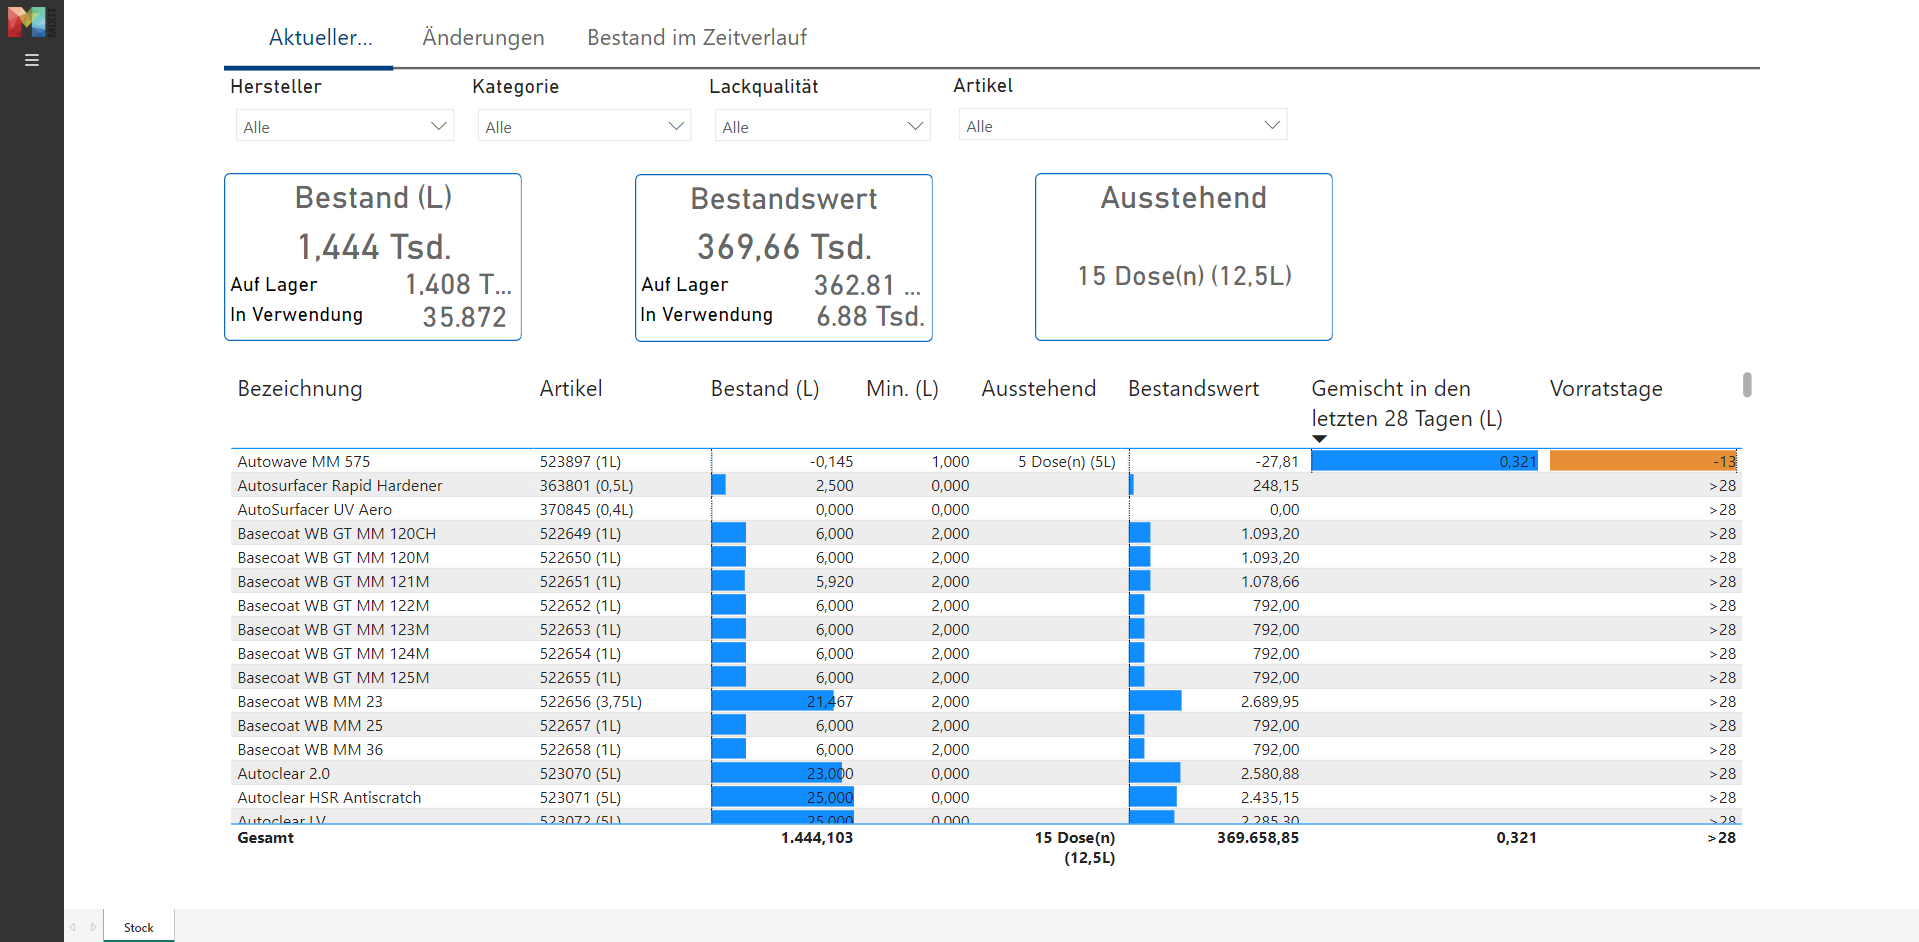Click article 522656 (3,75L)
Screen dimensions: 1919x942
[x=591, y=701]
